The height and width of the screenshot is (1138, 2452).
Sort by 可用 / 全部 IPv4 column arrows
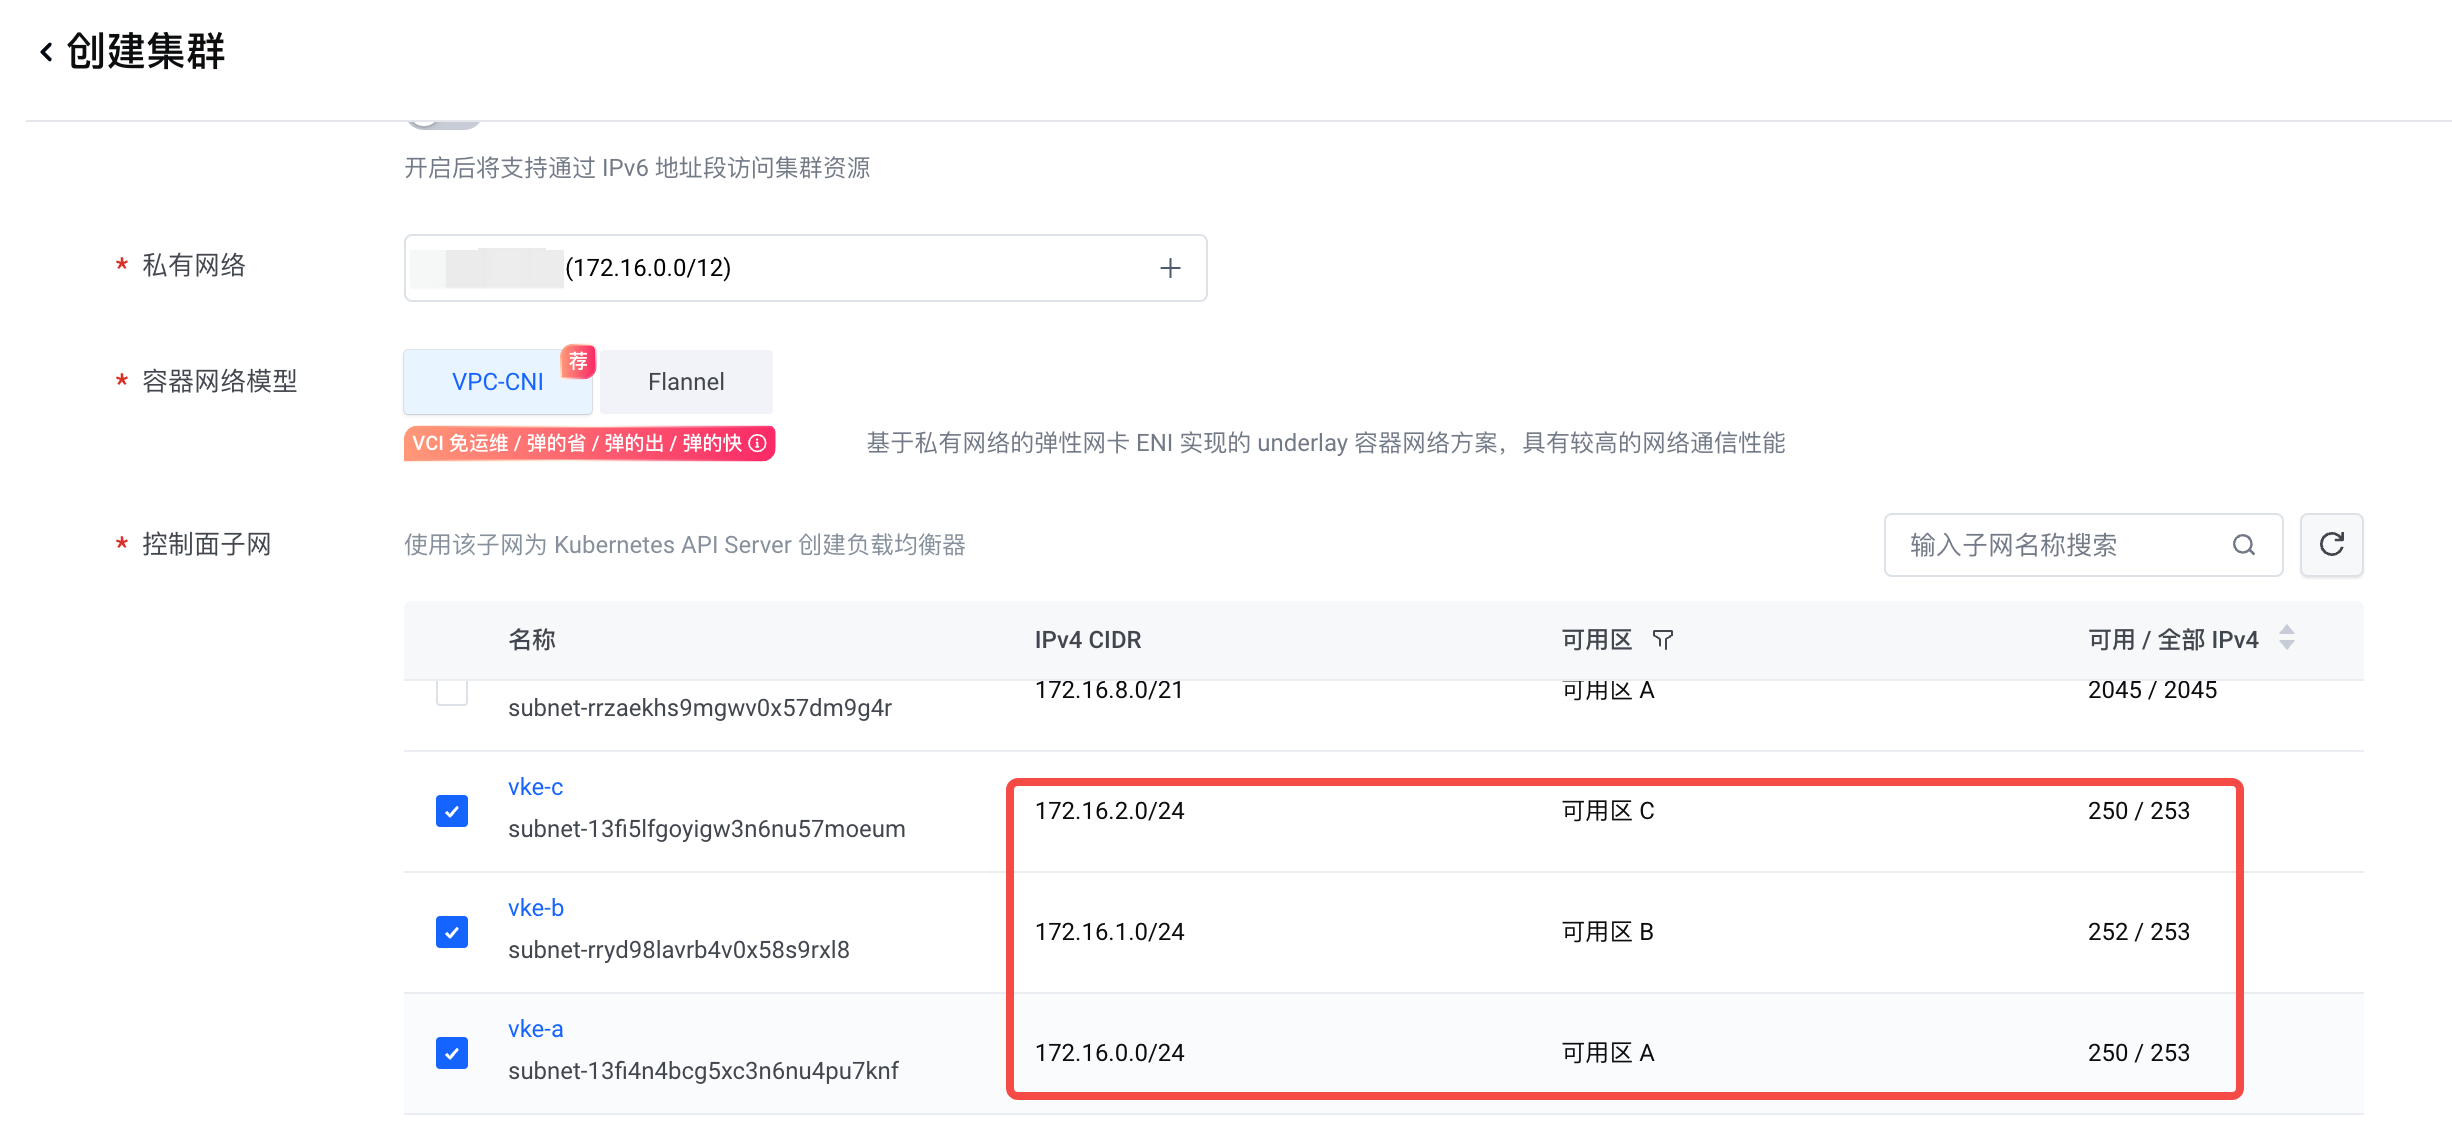(x=2286, y=638)
